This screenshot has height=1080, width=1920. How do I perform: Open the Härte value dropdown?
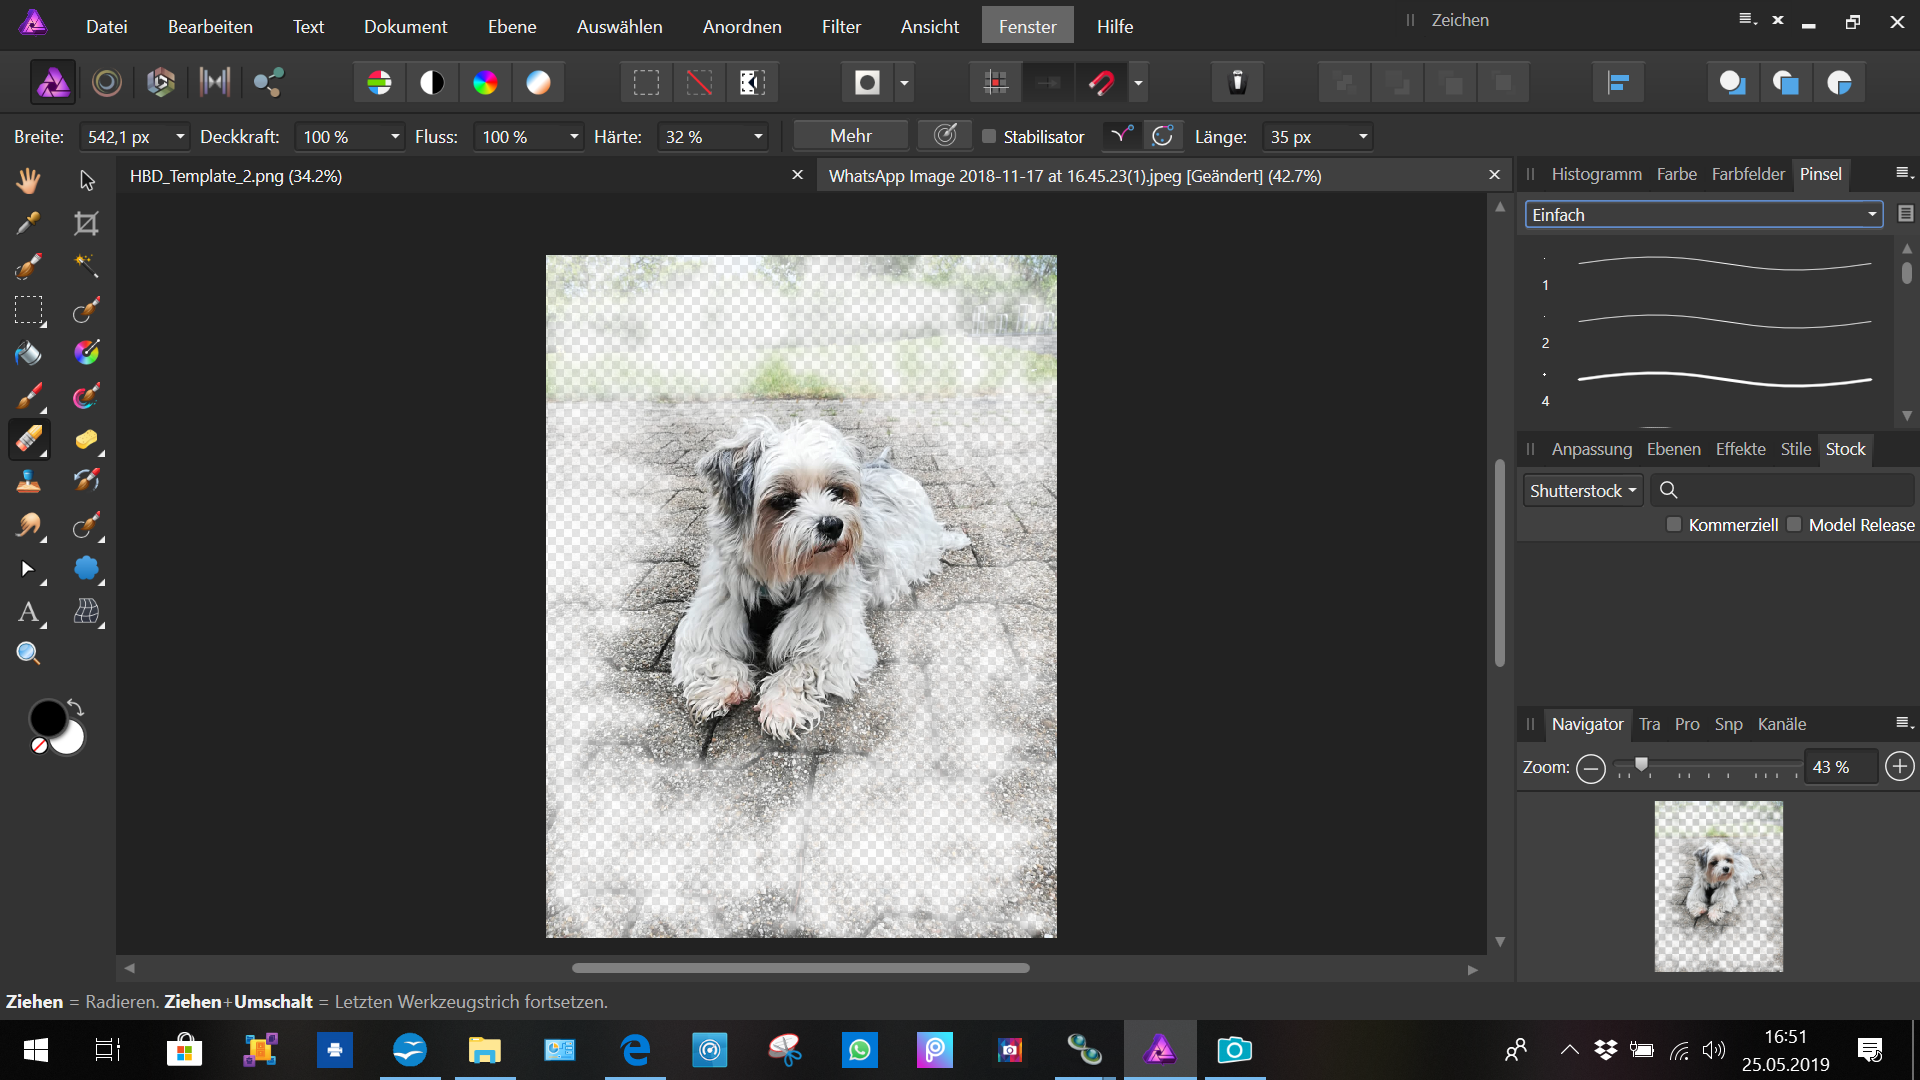click(x=758, y=137)
